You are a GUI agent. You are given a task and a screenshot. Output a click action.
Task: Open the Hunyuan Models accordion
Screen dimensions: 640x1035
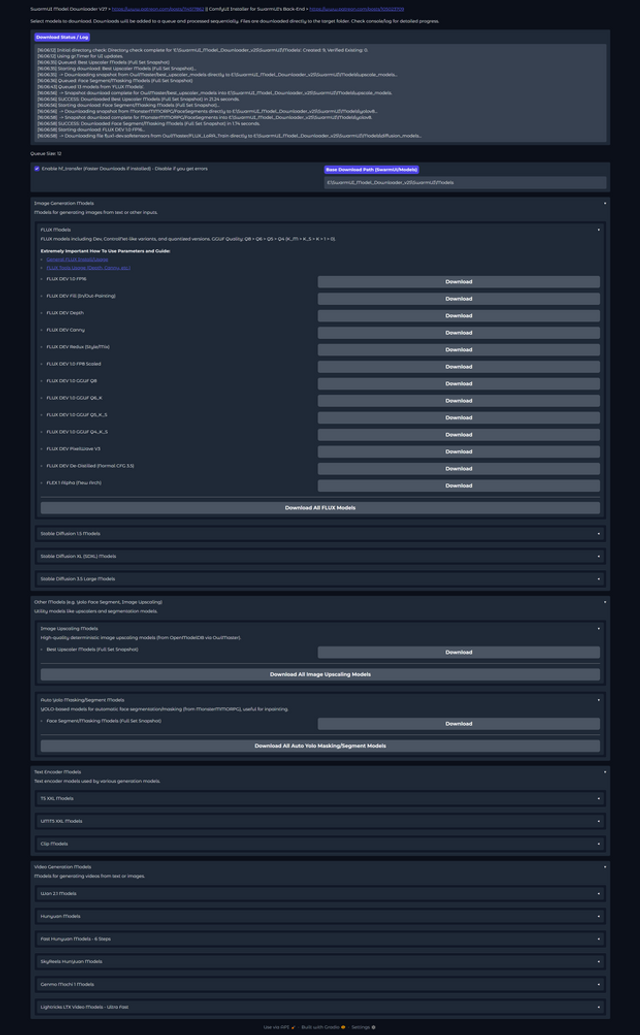320,916
